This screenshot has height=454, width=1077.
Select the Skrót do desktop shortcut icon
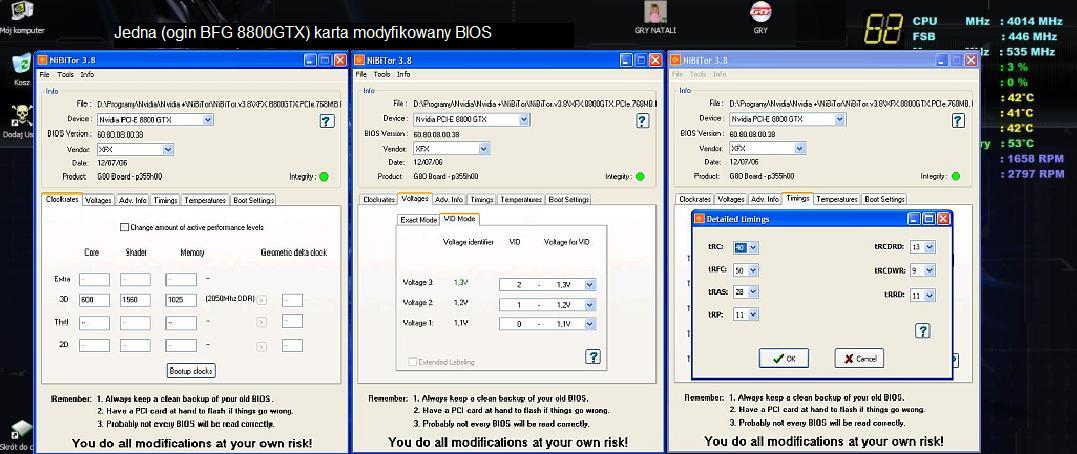[x=19, y=437]
